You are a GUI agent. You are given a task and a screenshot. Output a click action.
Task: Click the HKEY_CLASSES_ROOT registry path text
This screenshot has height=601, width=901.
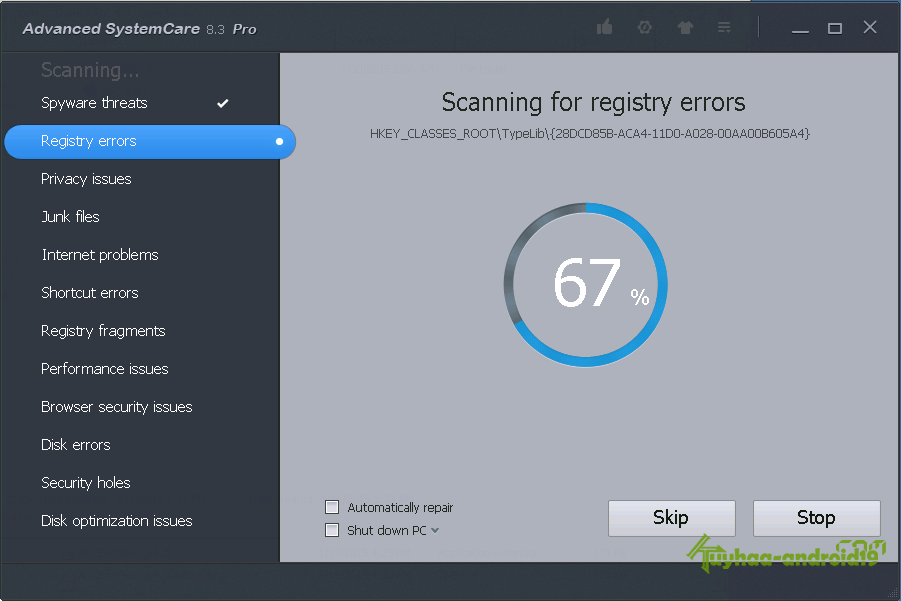click(590, 134)
